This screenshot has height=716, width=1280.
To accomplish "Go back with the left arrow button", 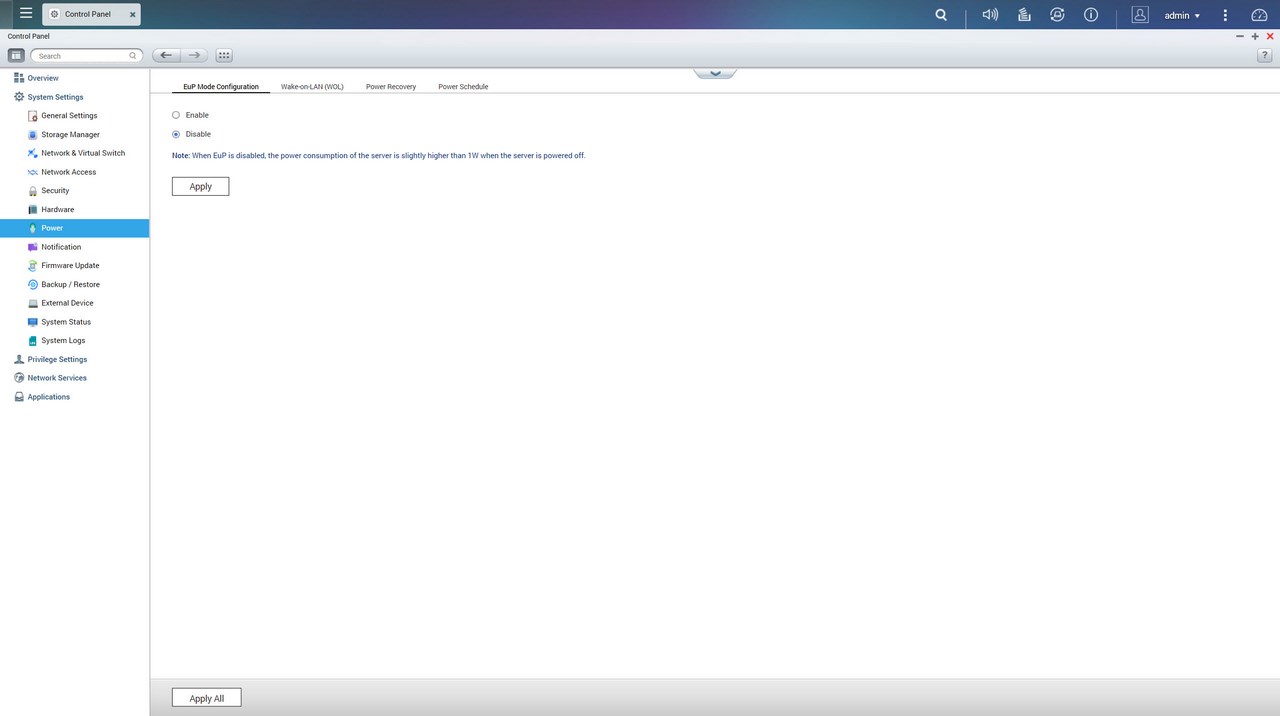I will (166, 56).
